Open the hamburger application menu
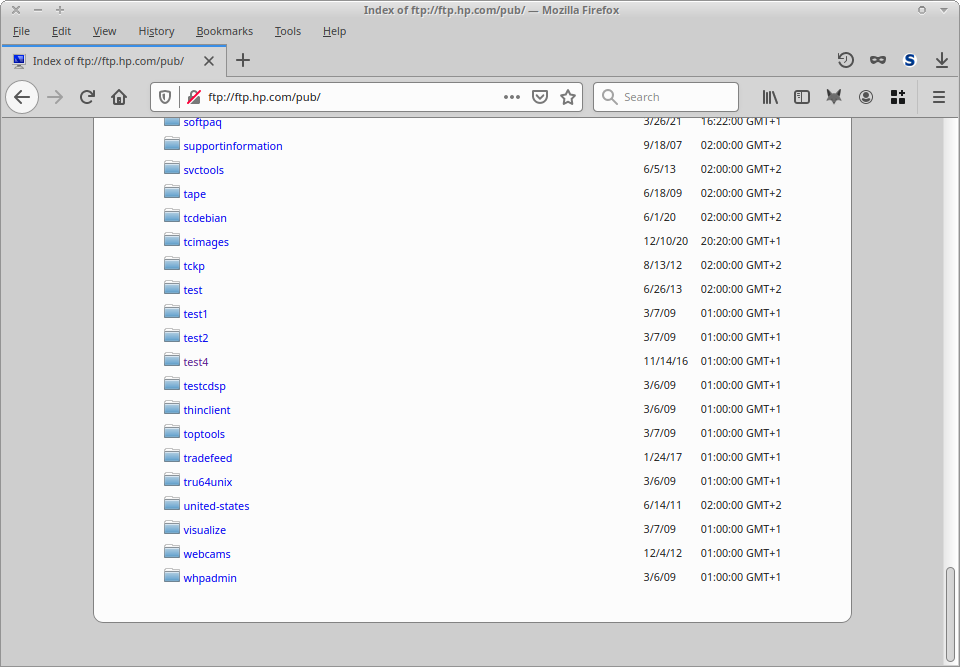The width and height of the screenshot is (960, 667). 939,97
